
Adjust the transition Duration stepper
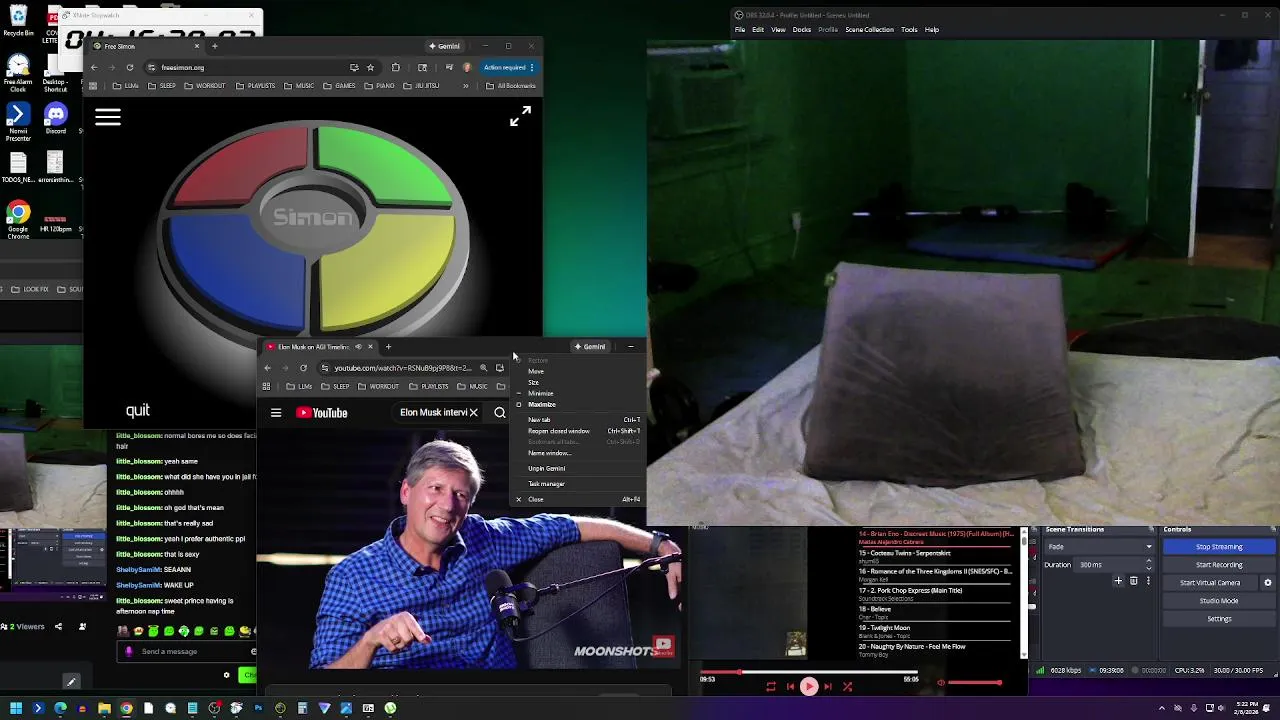(1148, 565)
